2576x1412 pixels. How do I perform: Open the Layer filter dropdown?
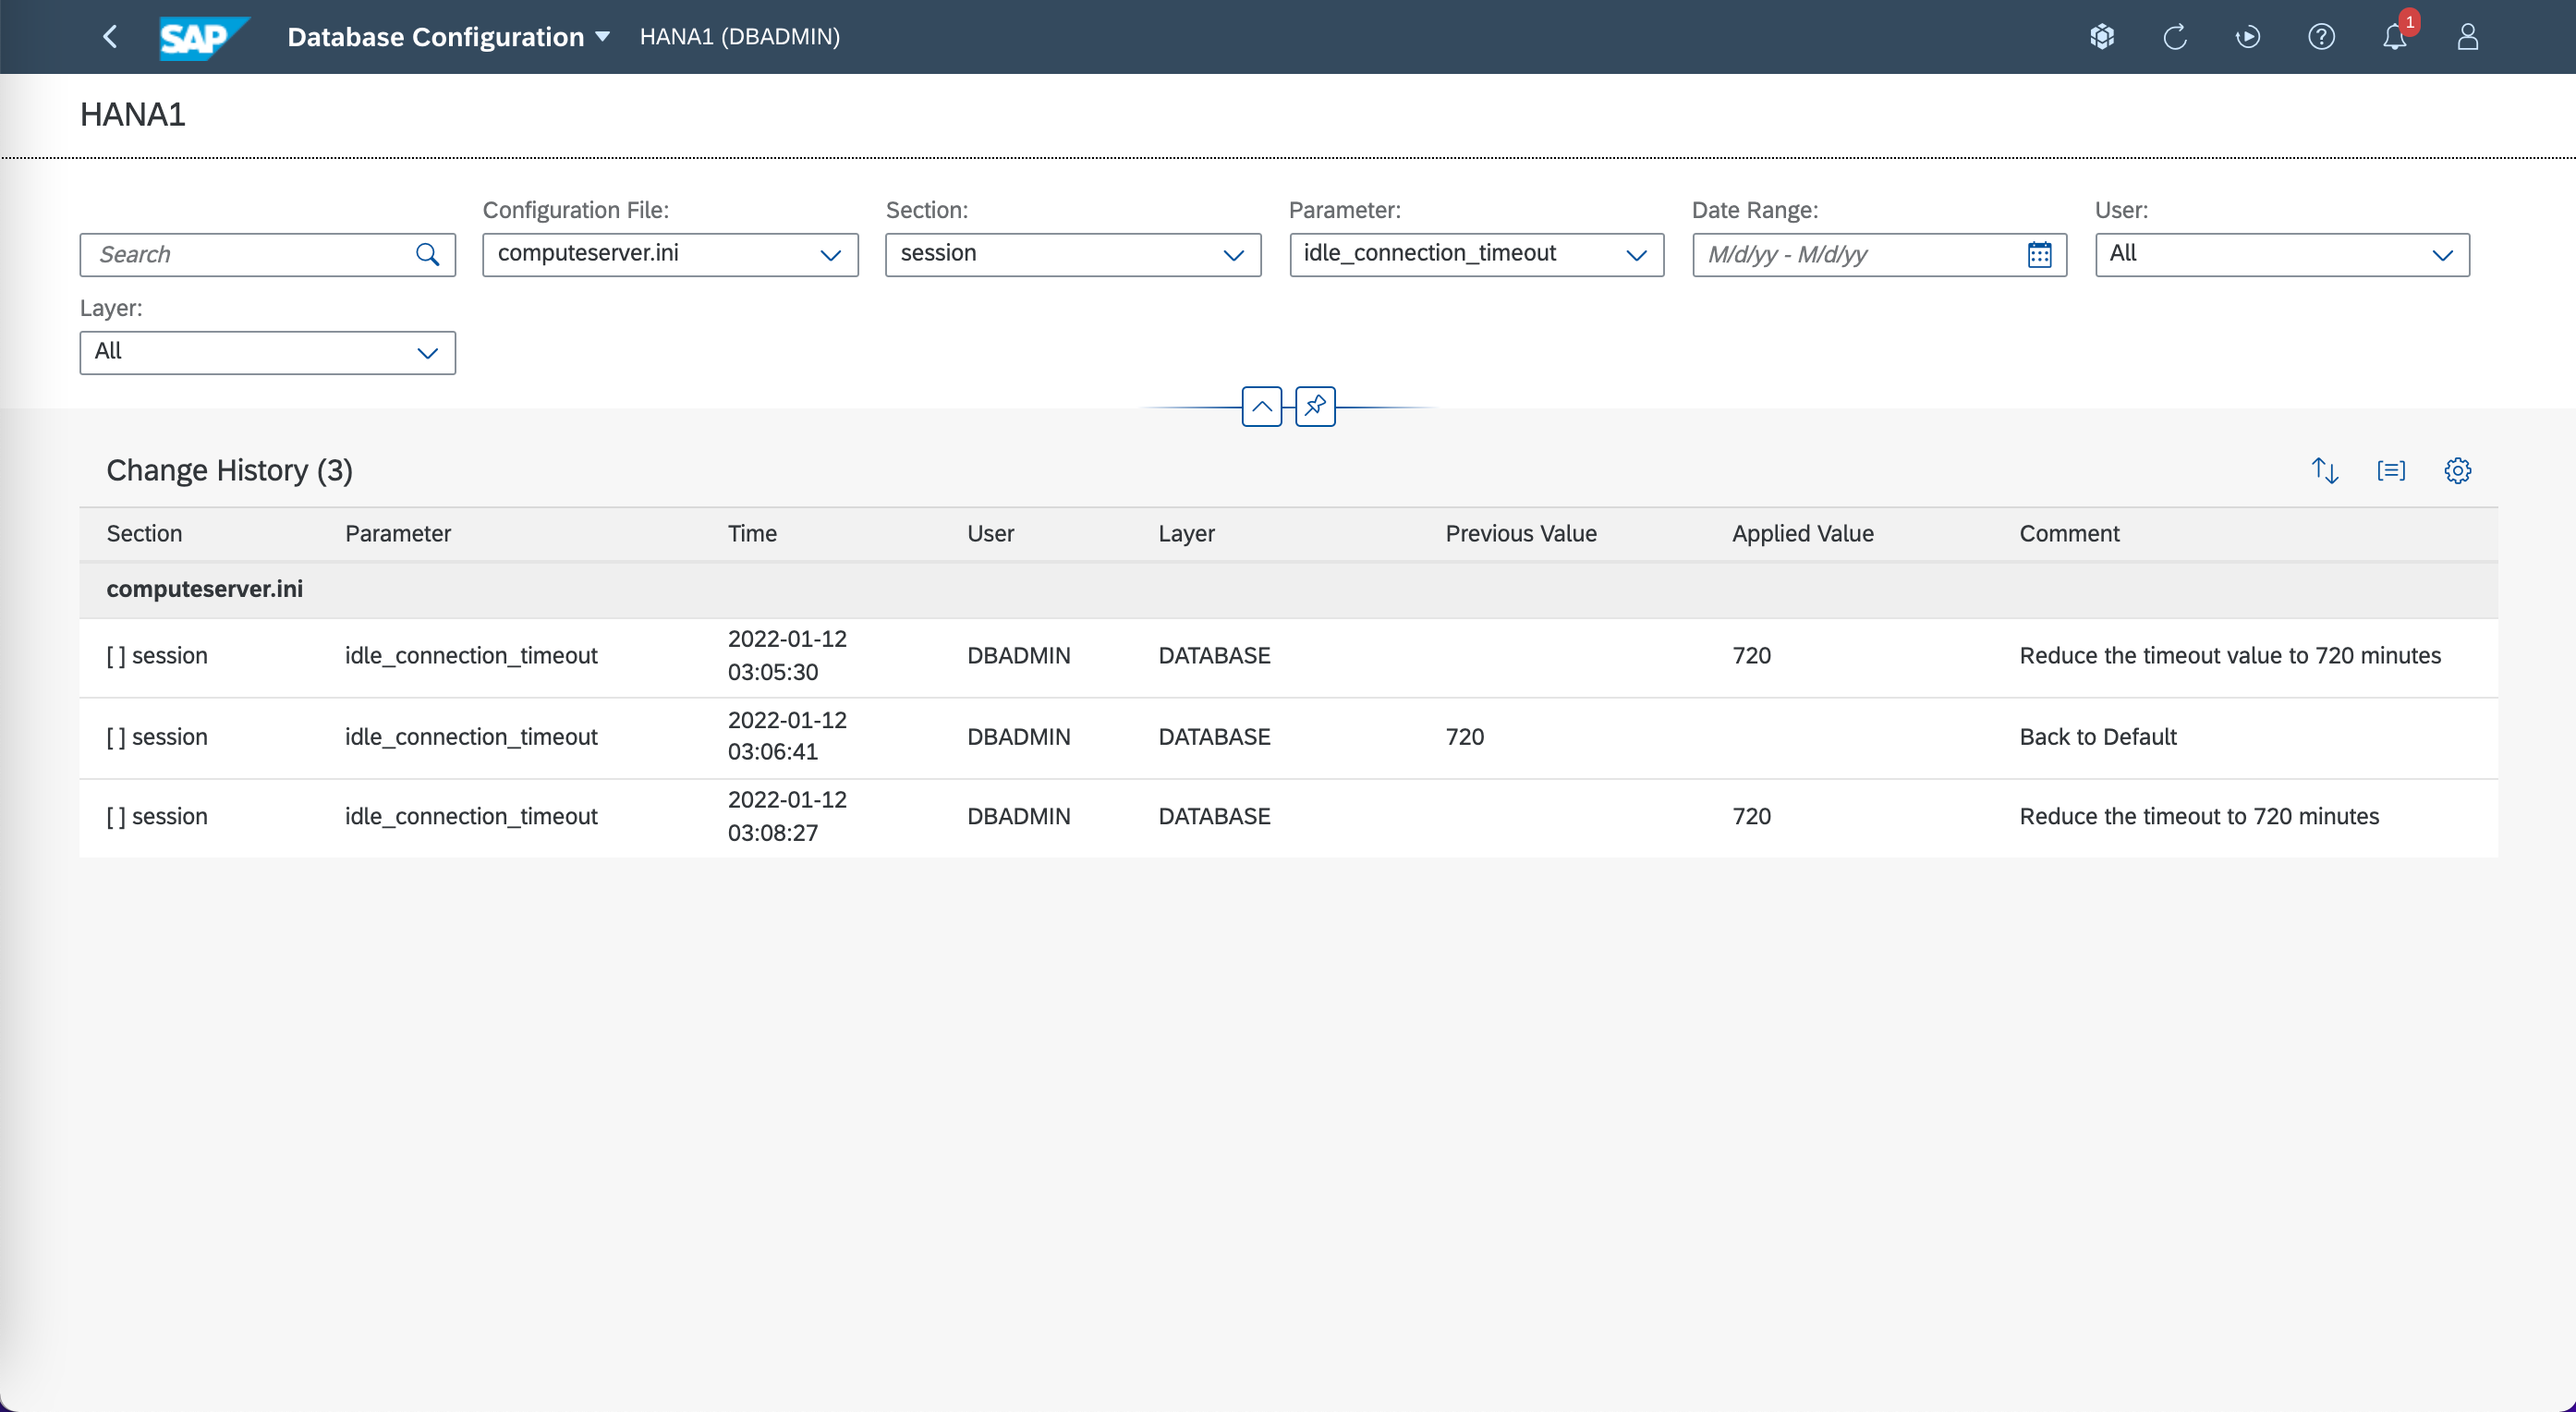coord(427,353)
